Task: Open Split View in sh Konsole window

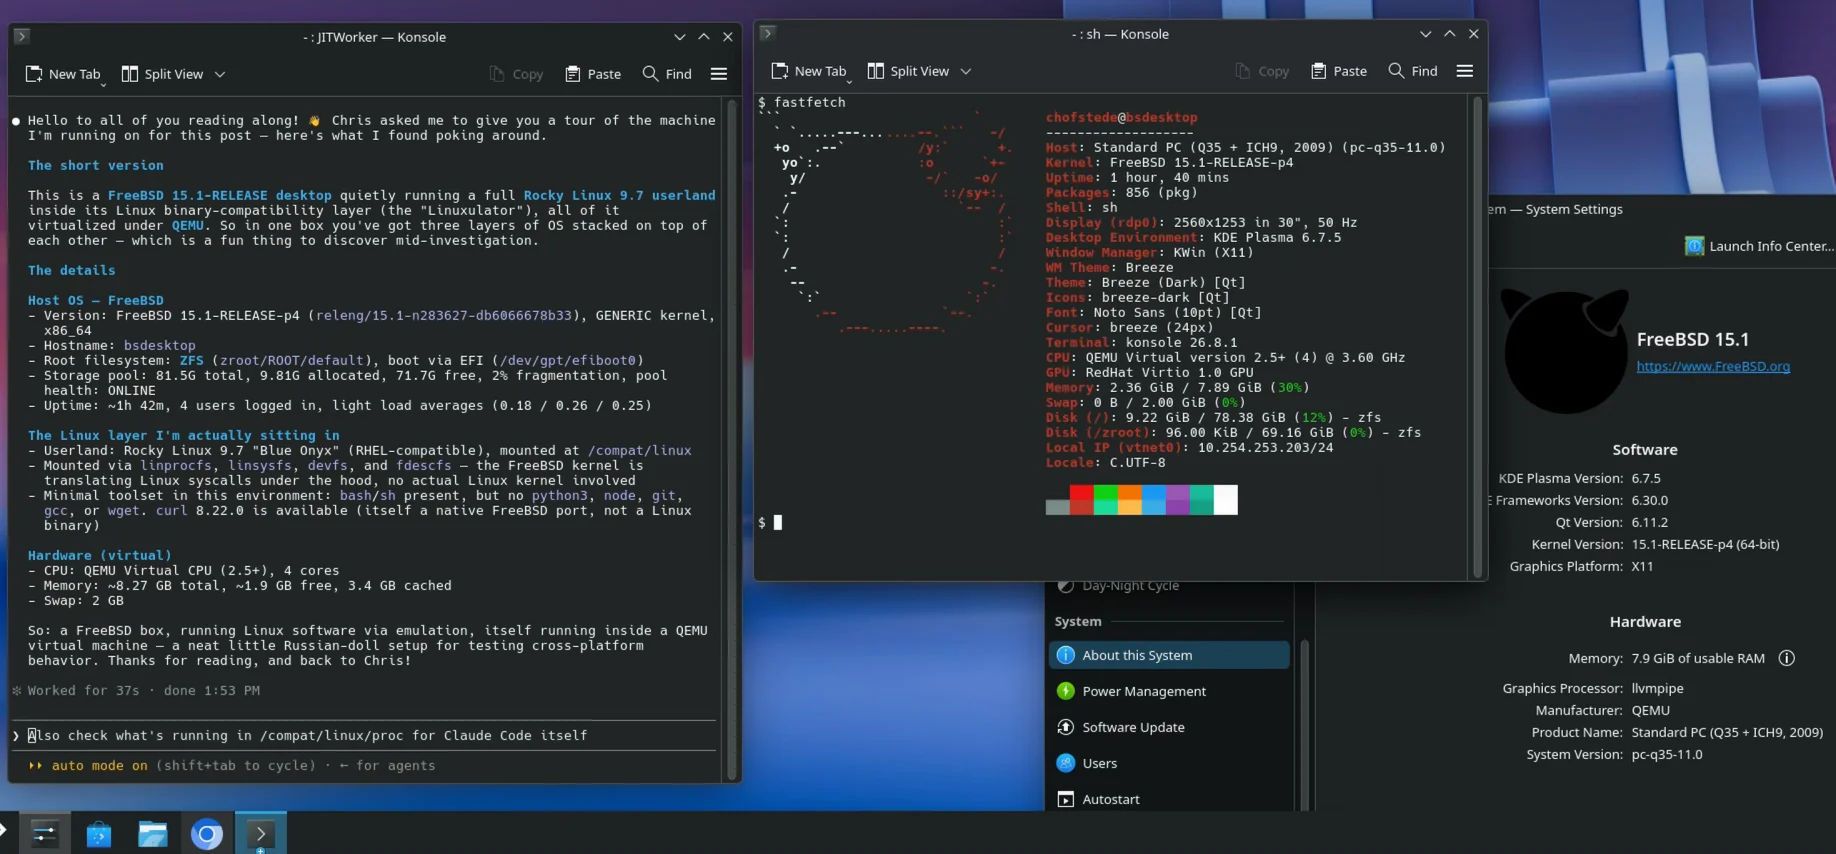Action: coord(908,71)
